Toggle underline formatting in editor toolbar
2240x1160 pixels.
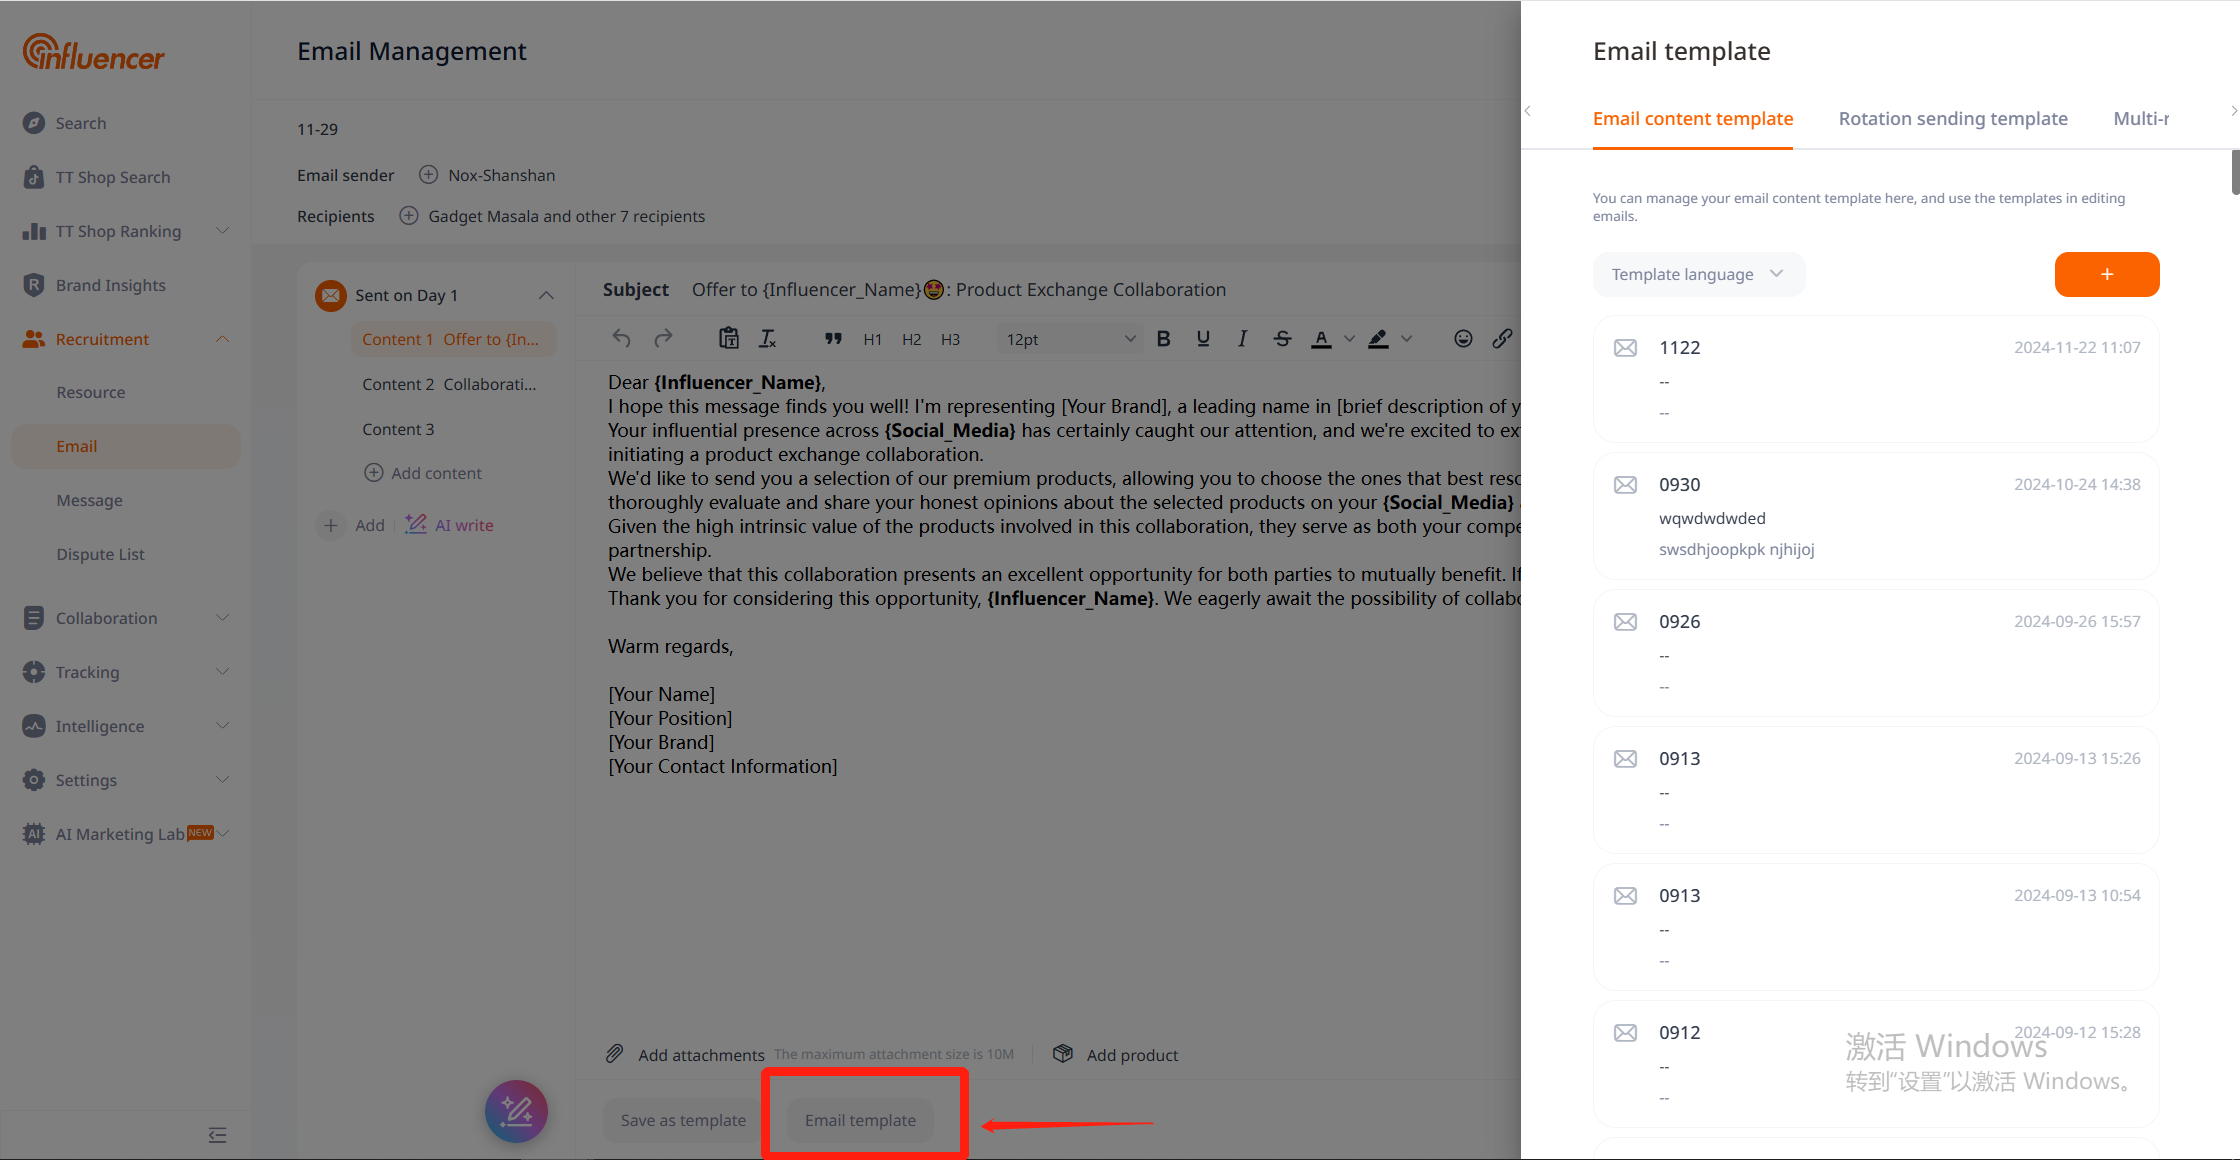(x=1203, y=339)
